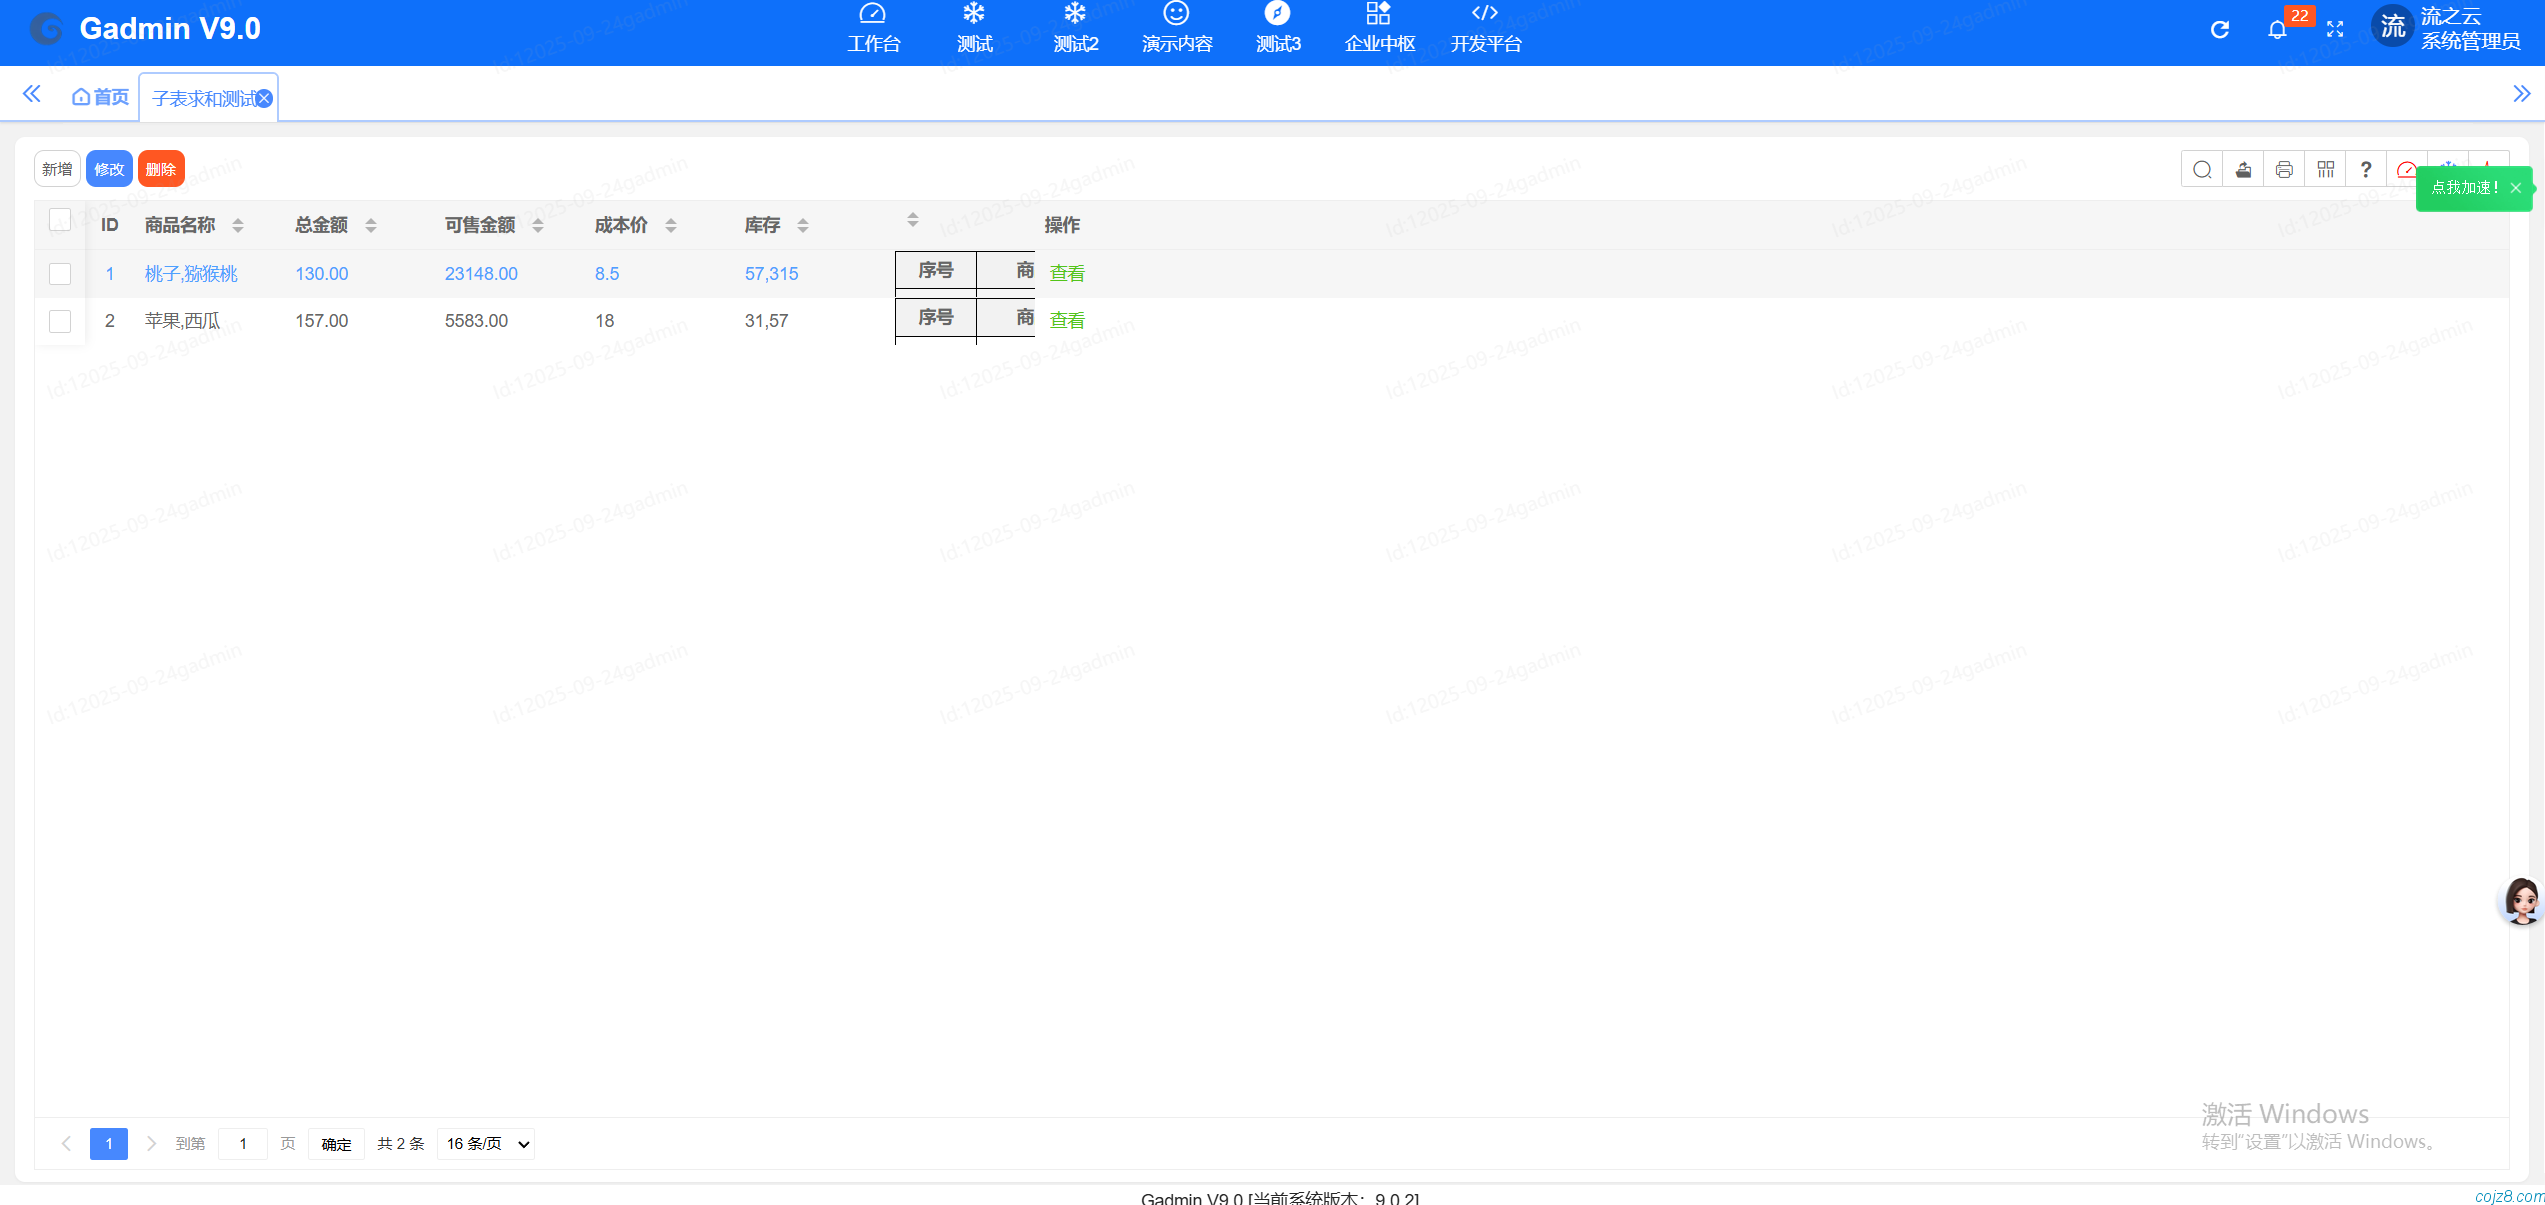Image resolution: width=2545 pixels, height=1205 pixels.
Task: Collapse sidebar with left double chevron
Action: point(32,94)
